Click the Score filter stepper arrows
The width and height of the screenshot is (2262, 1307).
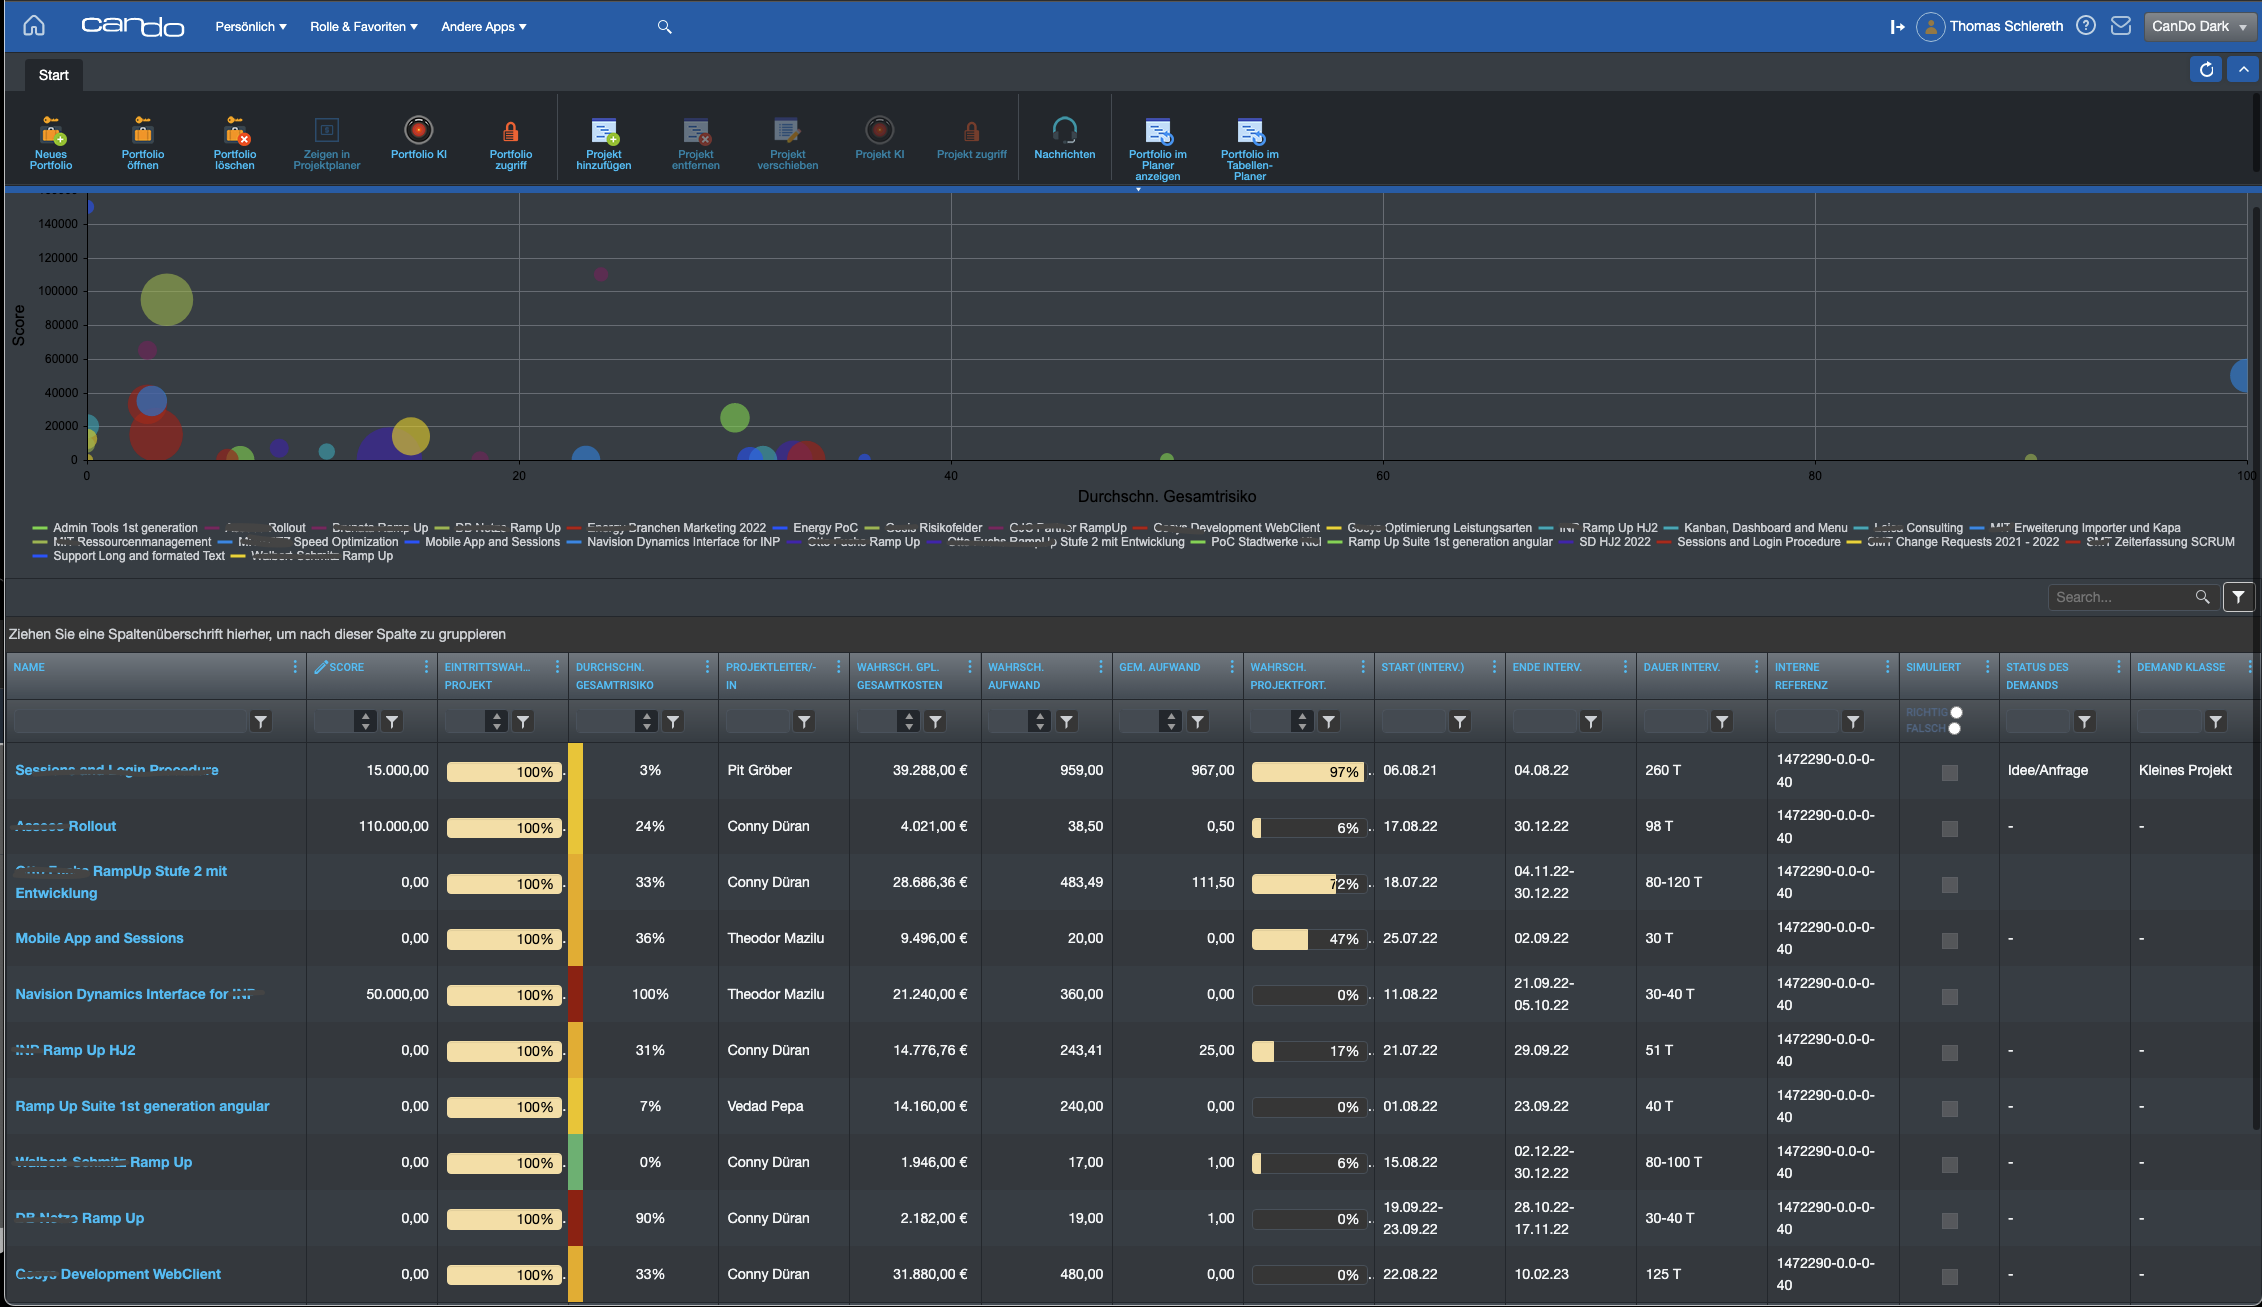366,721
